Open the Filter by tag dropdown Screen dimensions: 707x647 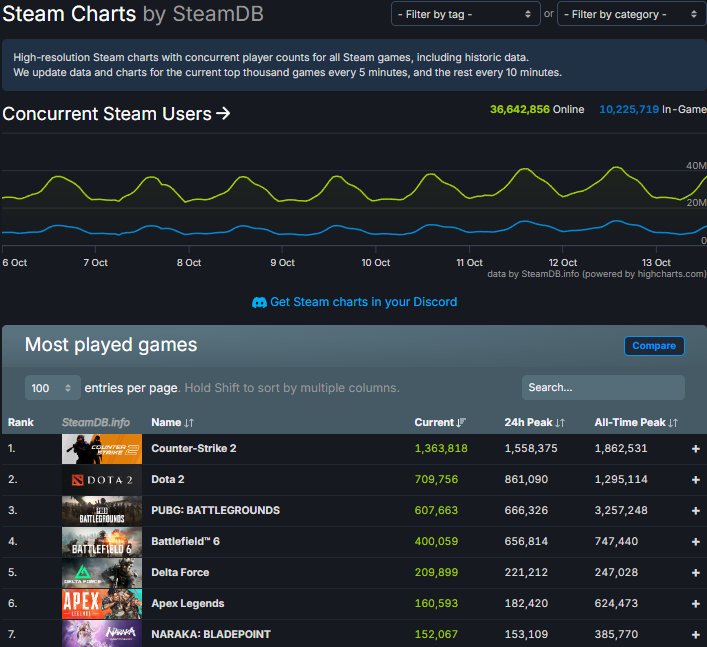point(465,14)
